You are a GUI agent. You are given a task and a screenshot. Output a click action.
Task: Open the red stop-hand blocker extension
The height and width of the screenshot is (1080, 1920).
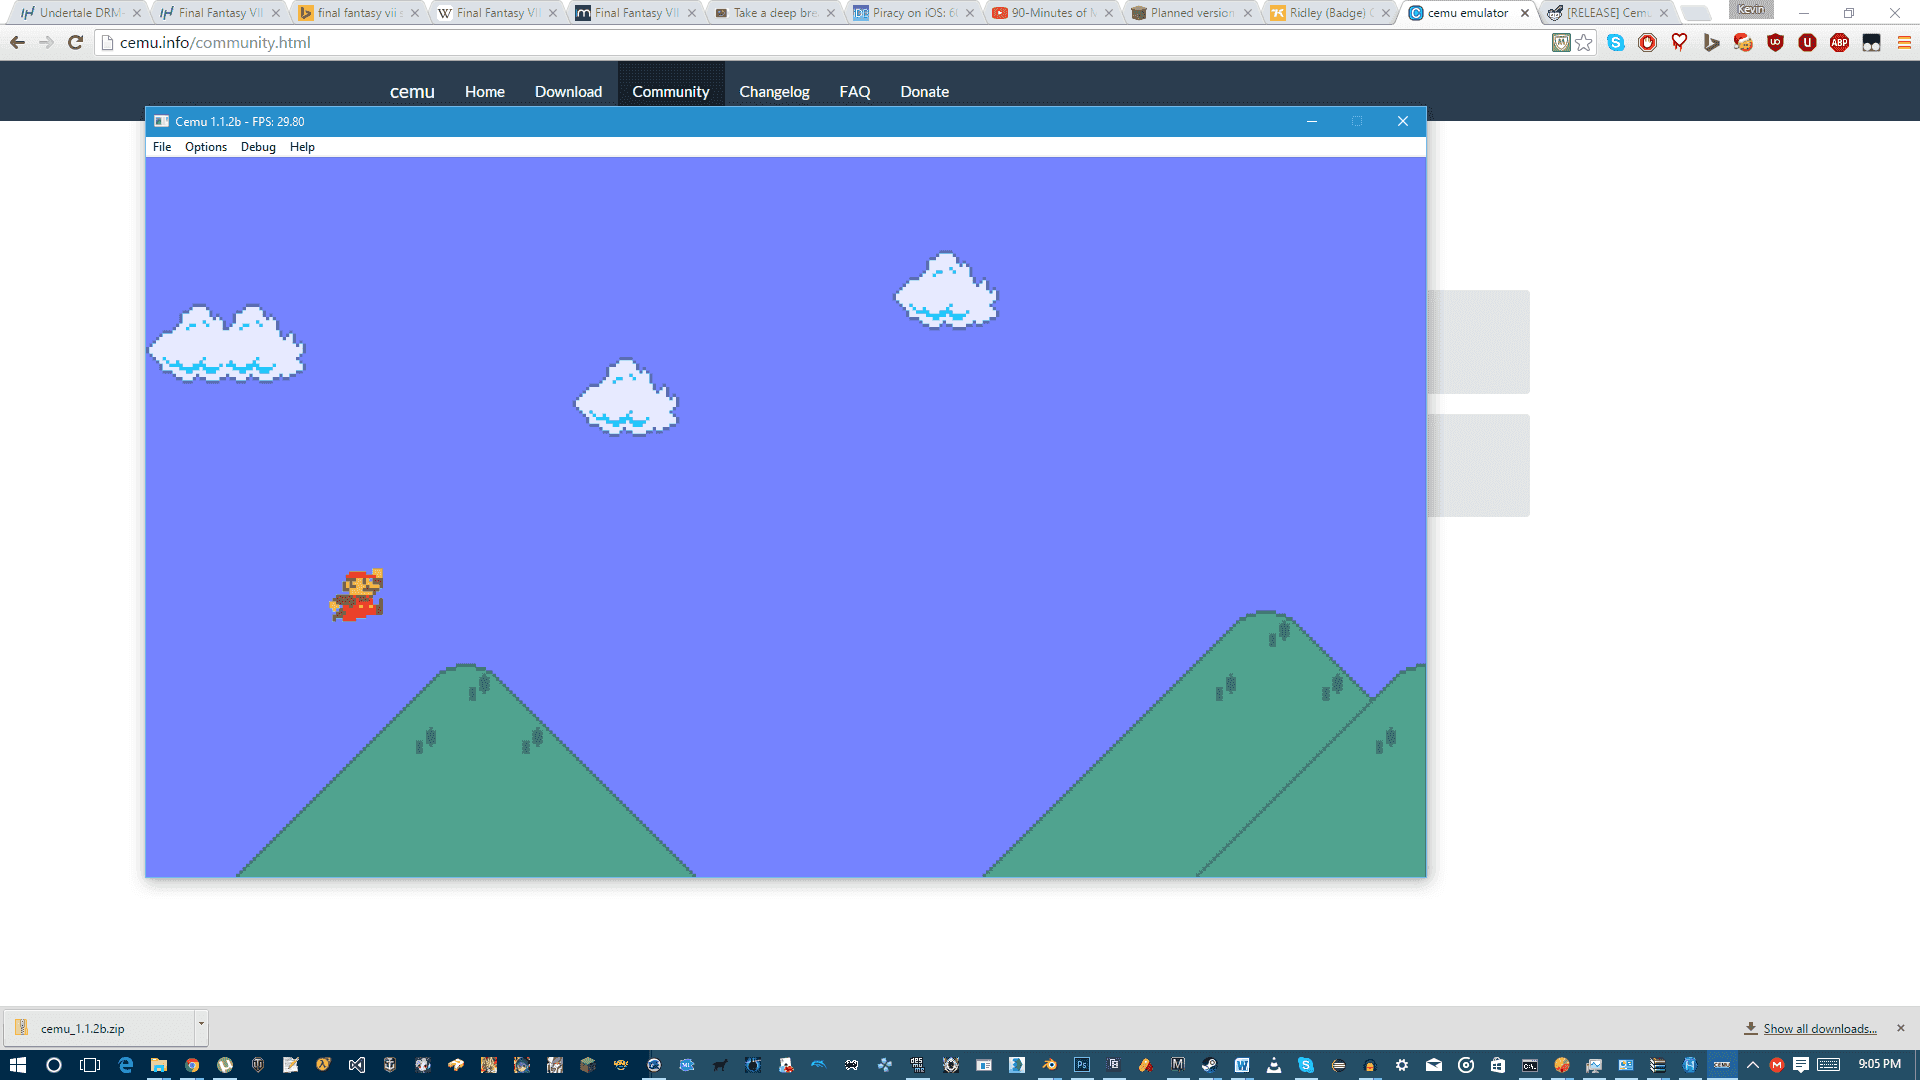click(1648, 42)
